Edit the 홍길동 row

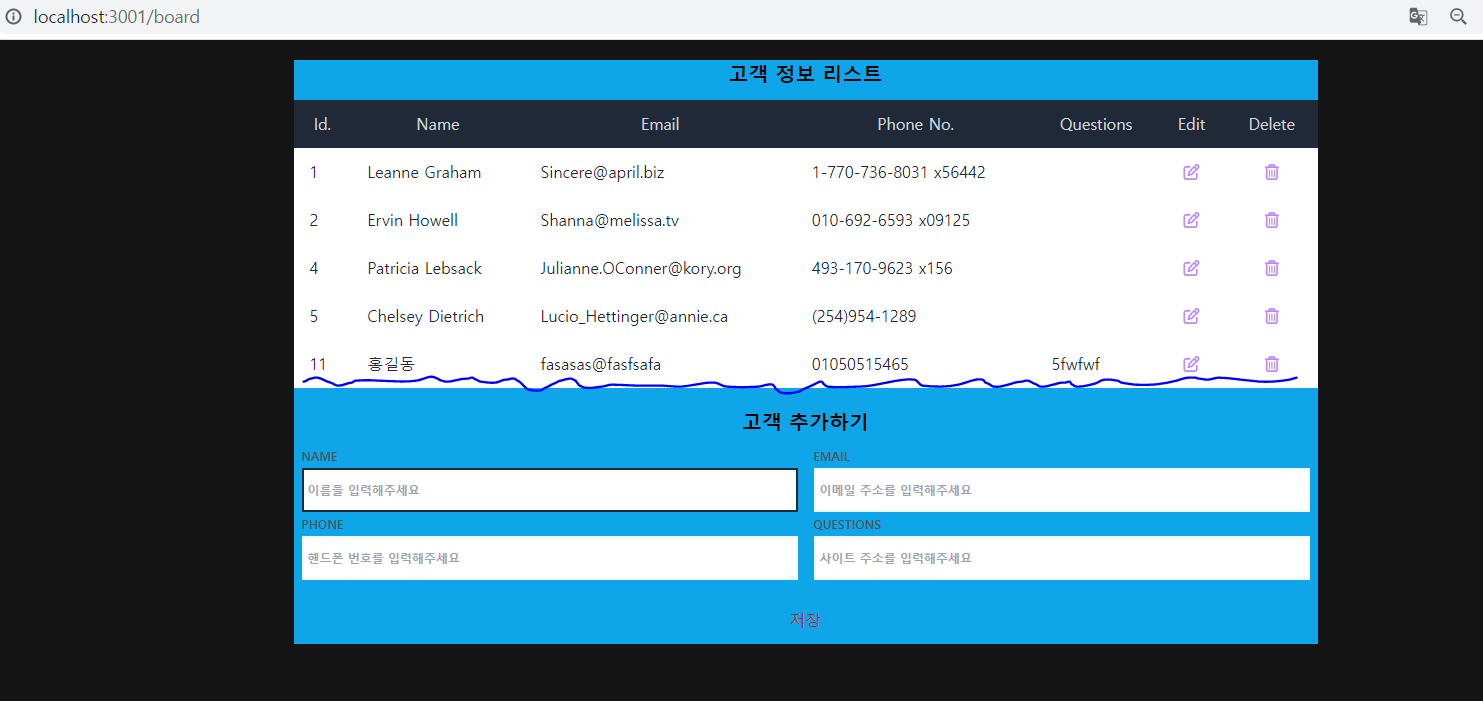pyautogui.click(x=1191, y=364)
